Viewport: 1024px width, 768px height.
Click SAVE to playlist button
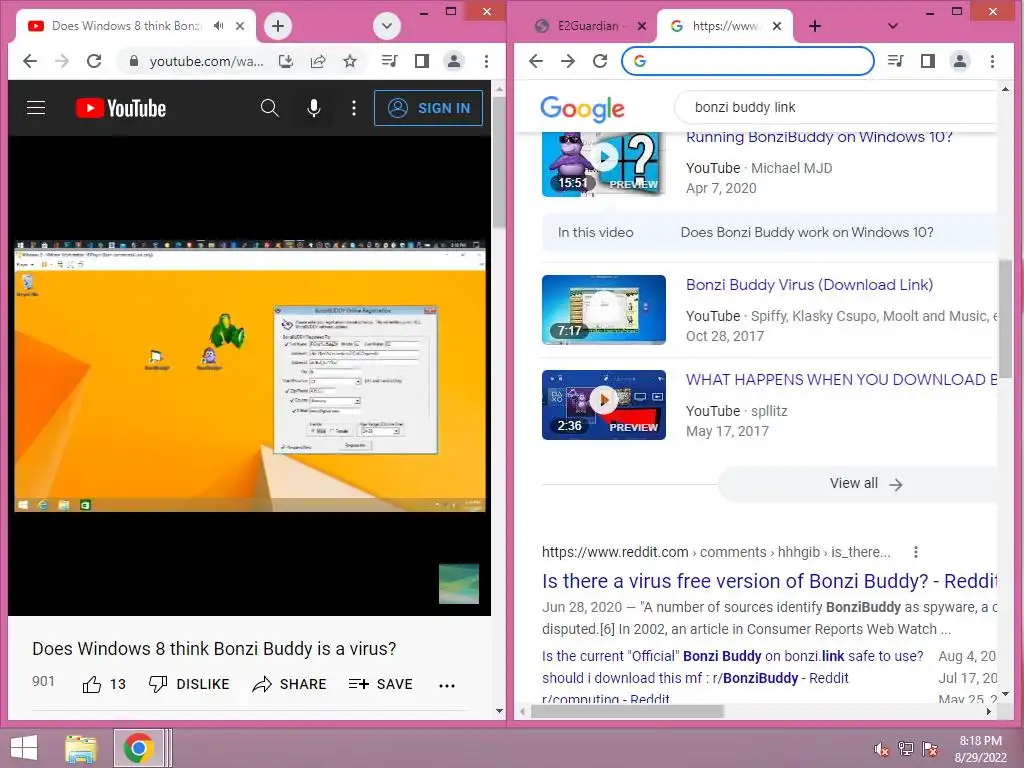(381, 684)
